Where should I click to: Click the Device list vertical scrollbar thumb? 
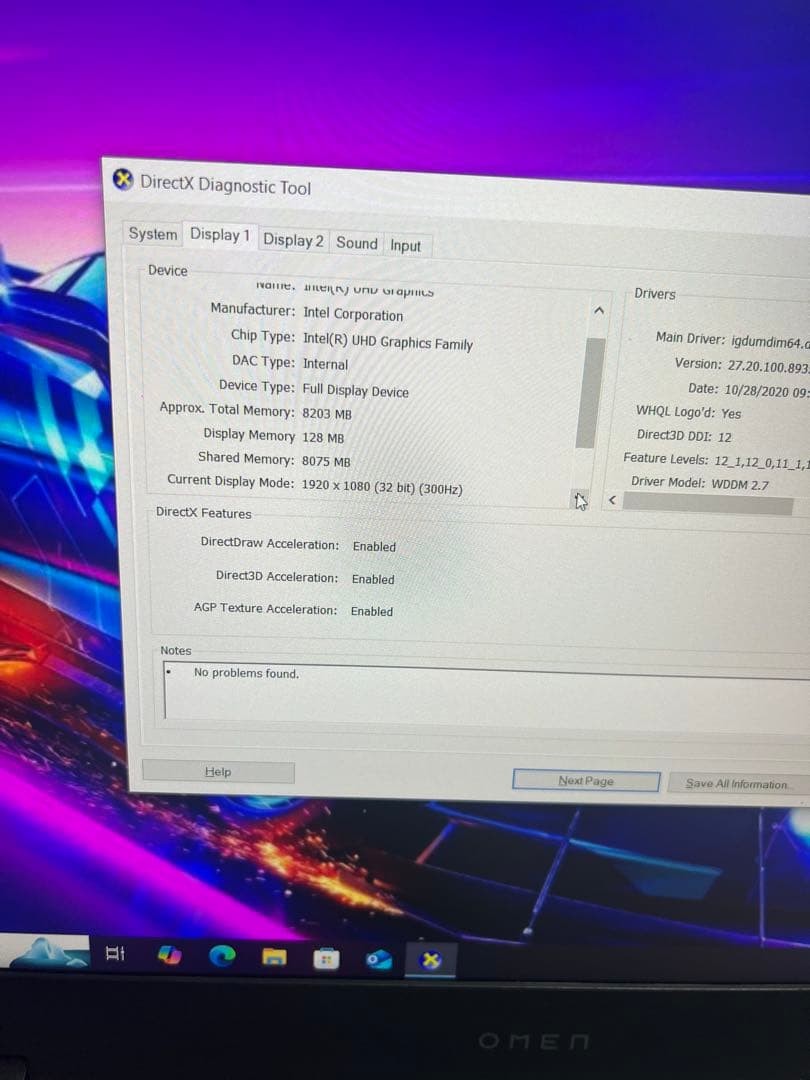coord(590,393)
